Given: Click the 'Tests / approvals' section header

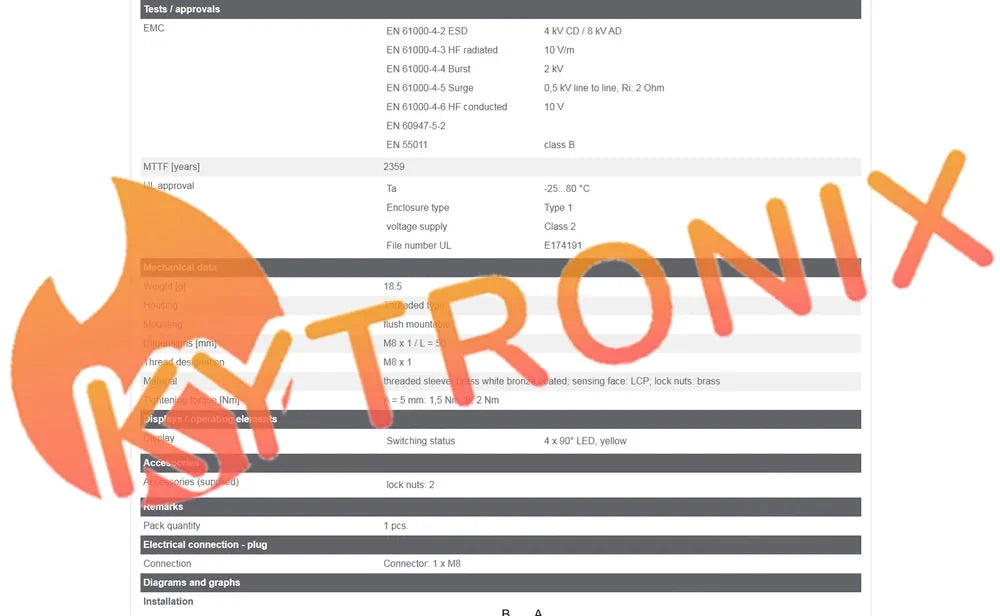Looking at the screenshot, I should 501,9.
